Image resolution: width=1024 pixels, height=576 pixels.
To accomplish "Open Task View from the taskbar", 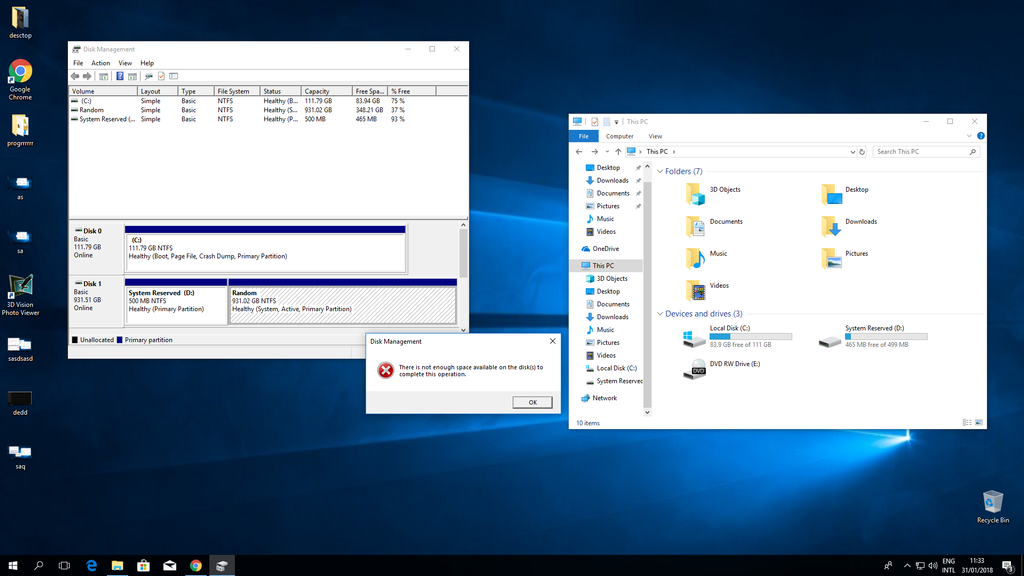I will pyautogui.click(x=64, y=566).
